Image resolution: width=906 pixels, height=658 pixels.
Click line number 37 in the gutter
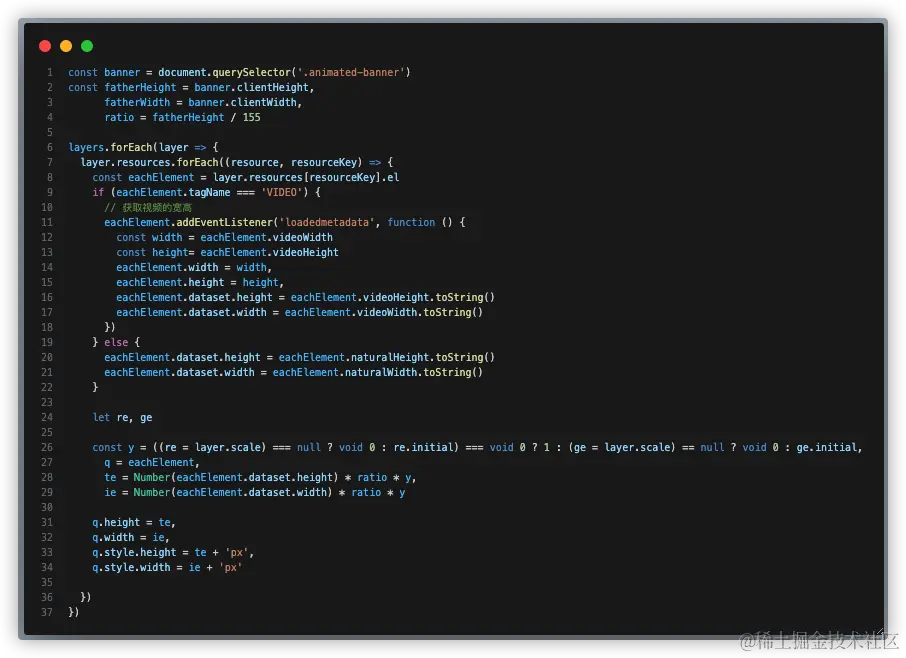click(x=47, y=612)
